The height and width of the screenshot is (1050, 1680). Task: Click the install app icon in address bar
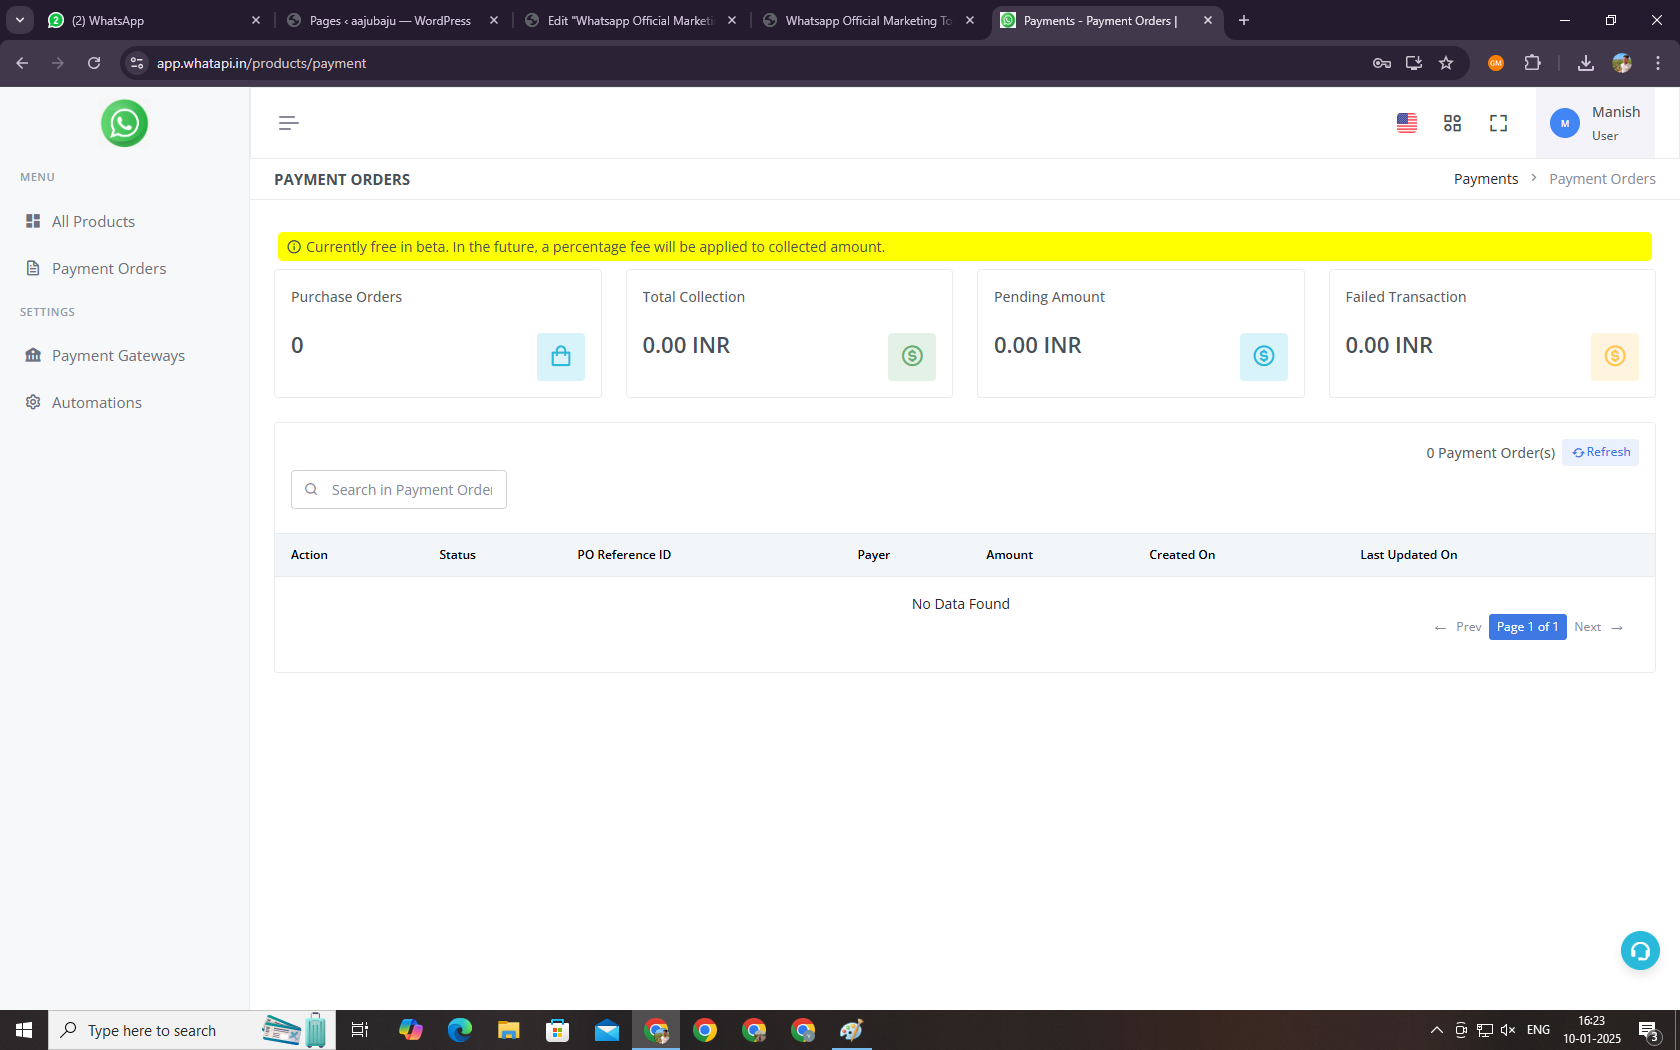tap(1414, 63)
